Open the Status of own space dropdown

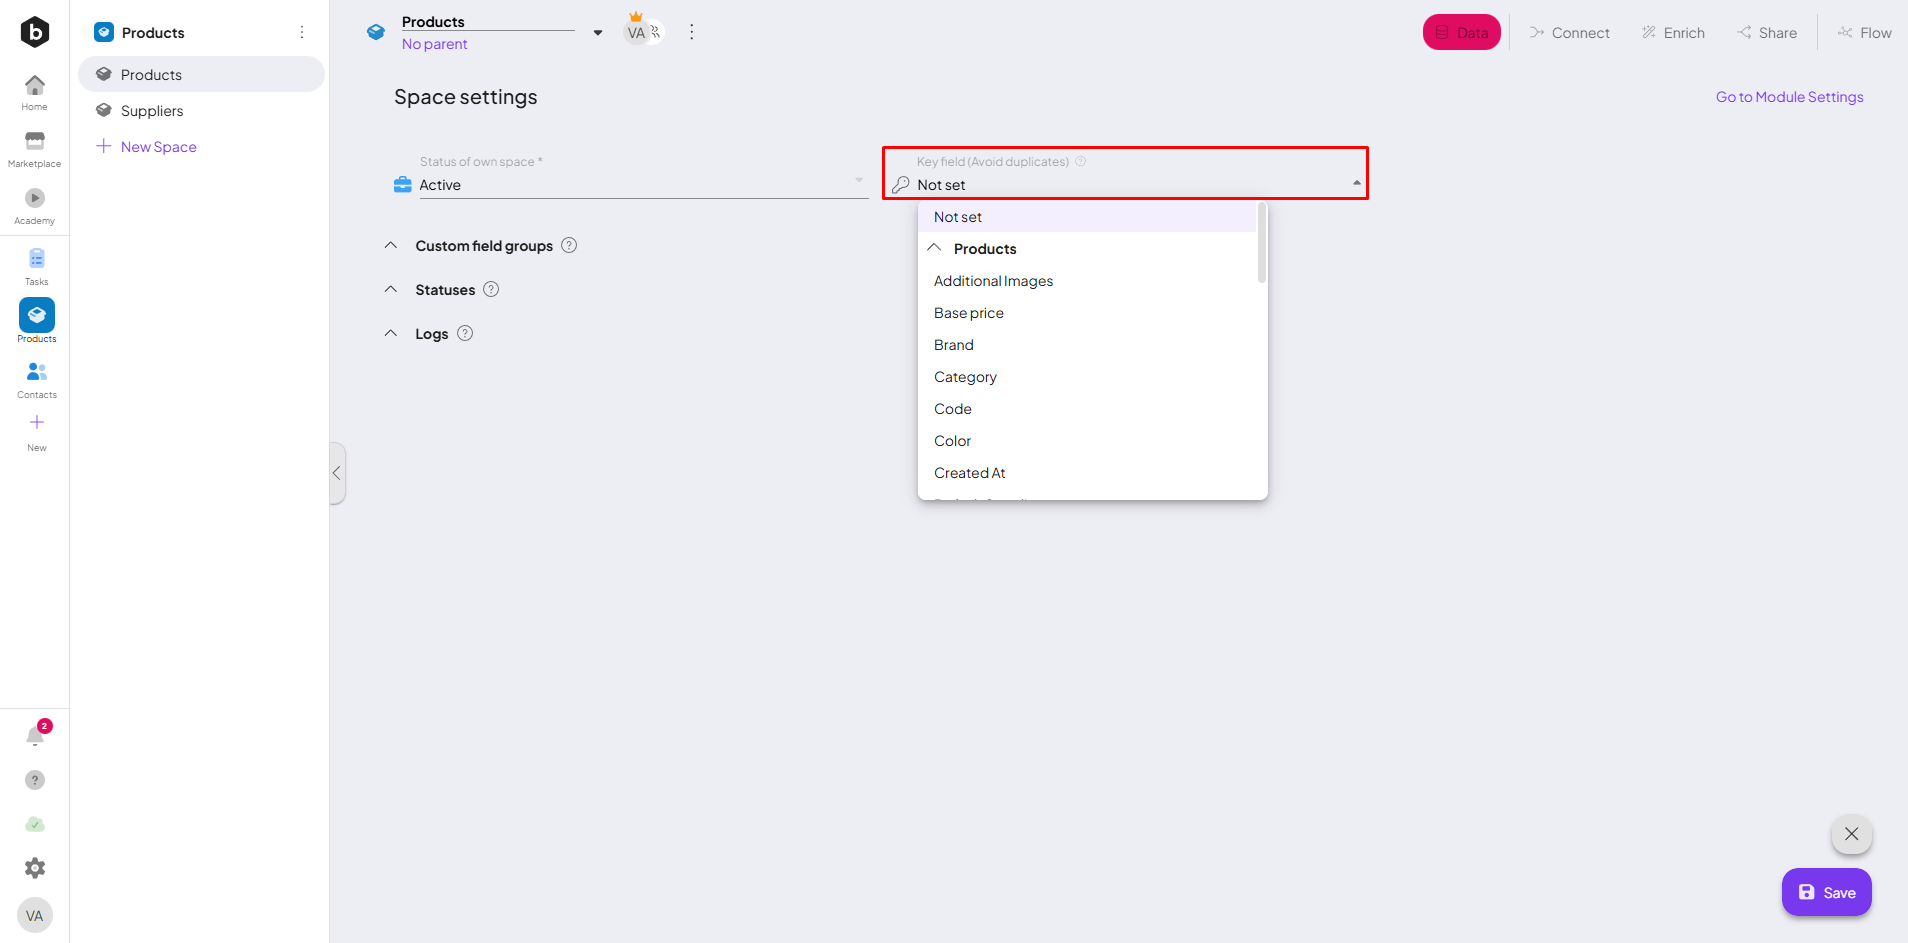[x=640, y=185]
